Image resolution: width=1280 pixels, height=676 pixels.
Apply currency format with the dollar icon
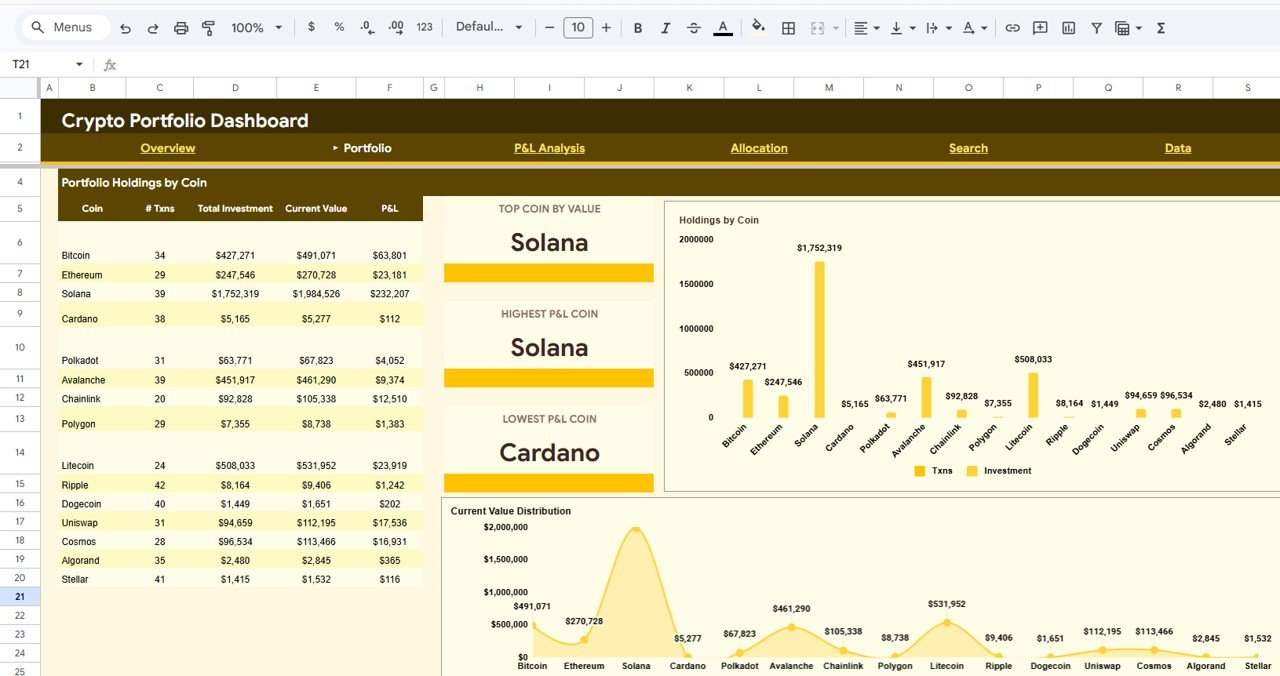click(311, 27)
